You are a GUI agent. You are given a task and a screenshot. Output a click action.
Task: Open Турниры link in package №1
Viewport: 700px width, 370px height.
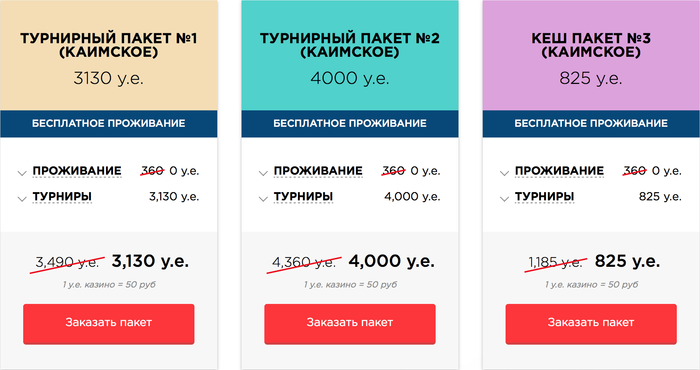pyautogui.click(x=62, y=197)
